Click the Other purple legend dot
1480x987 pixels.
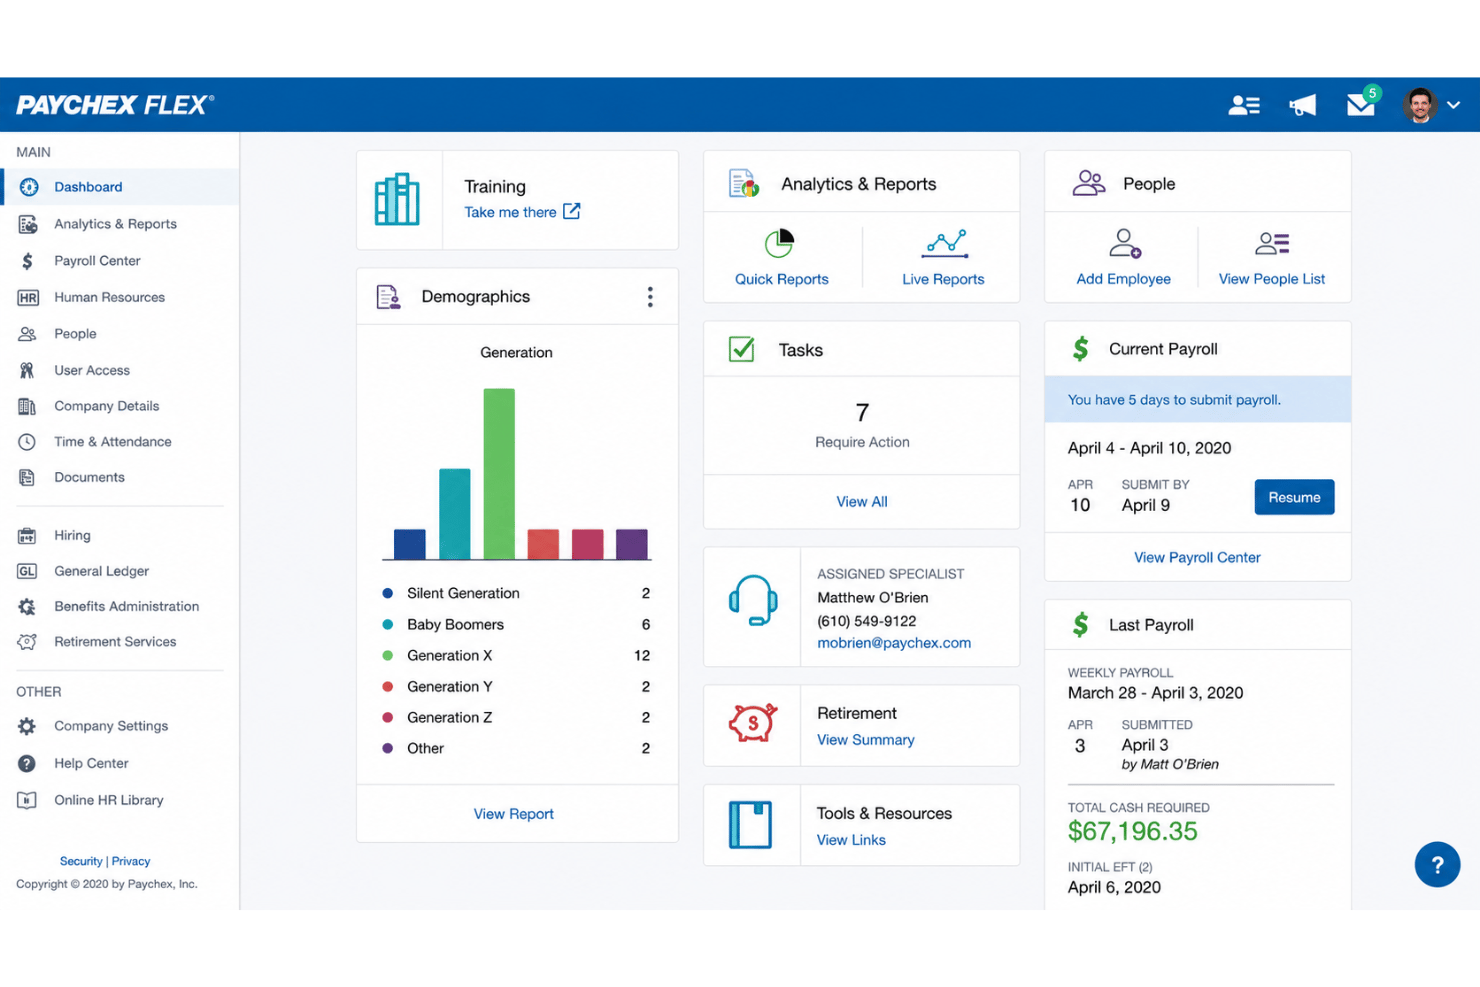tap(388, 748)
